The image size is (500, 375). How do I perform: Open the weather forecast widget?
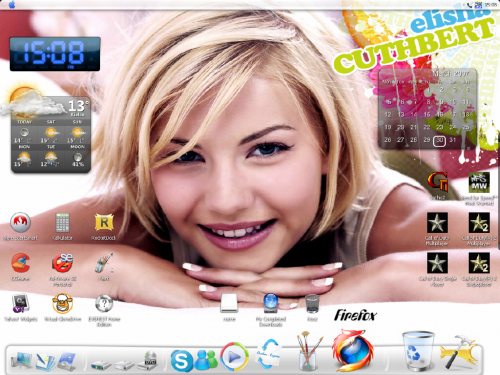point(50,133)
